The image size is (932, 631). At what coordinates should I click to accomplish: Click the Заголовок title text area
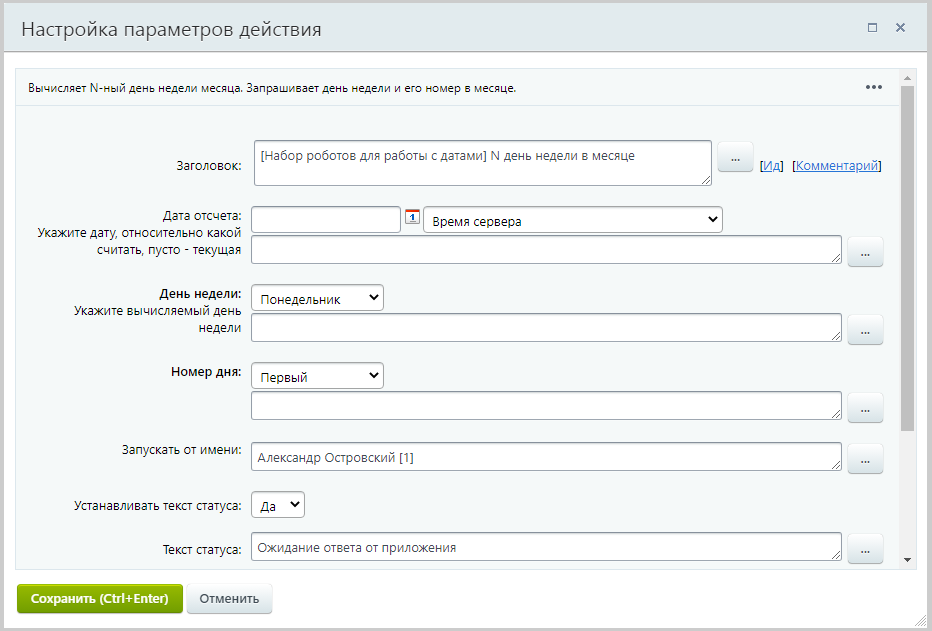coord(482,163)
